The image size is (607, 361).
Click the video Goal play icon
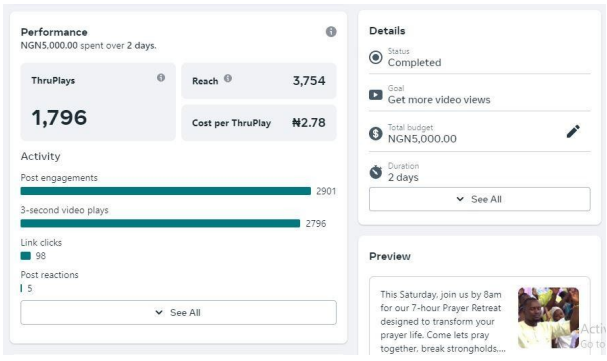[x=376, y=95]
